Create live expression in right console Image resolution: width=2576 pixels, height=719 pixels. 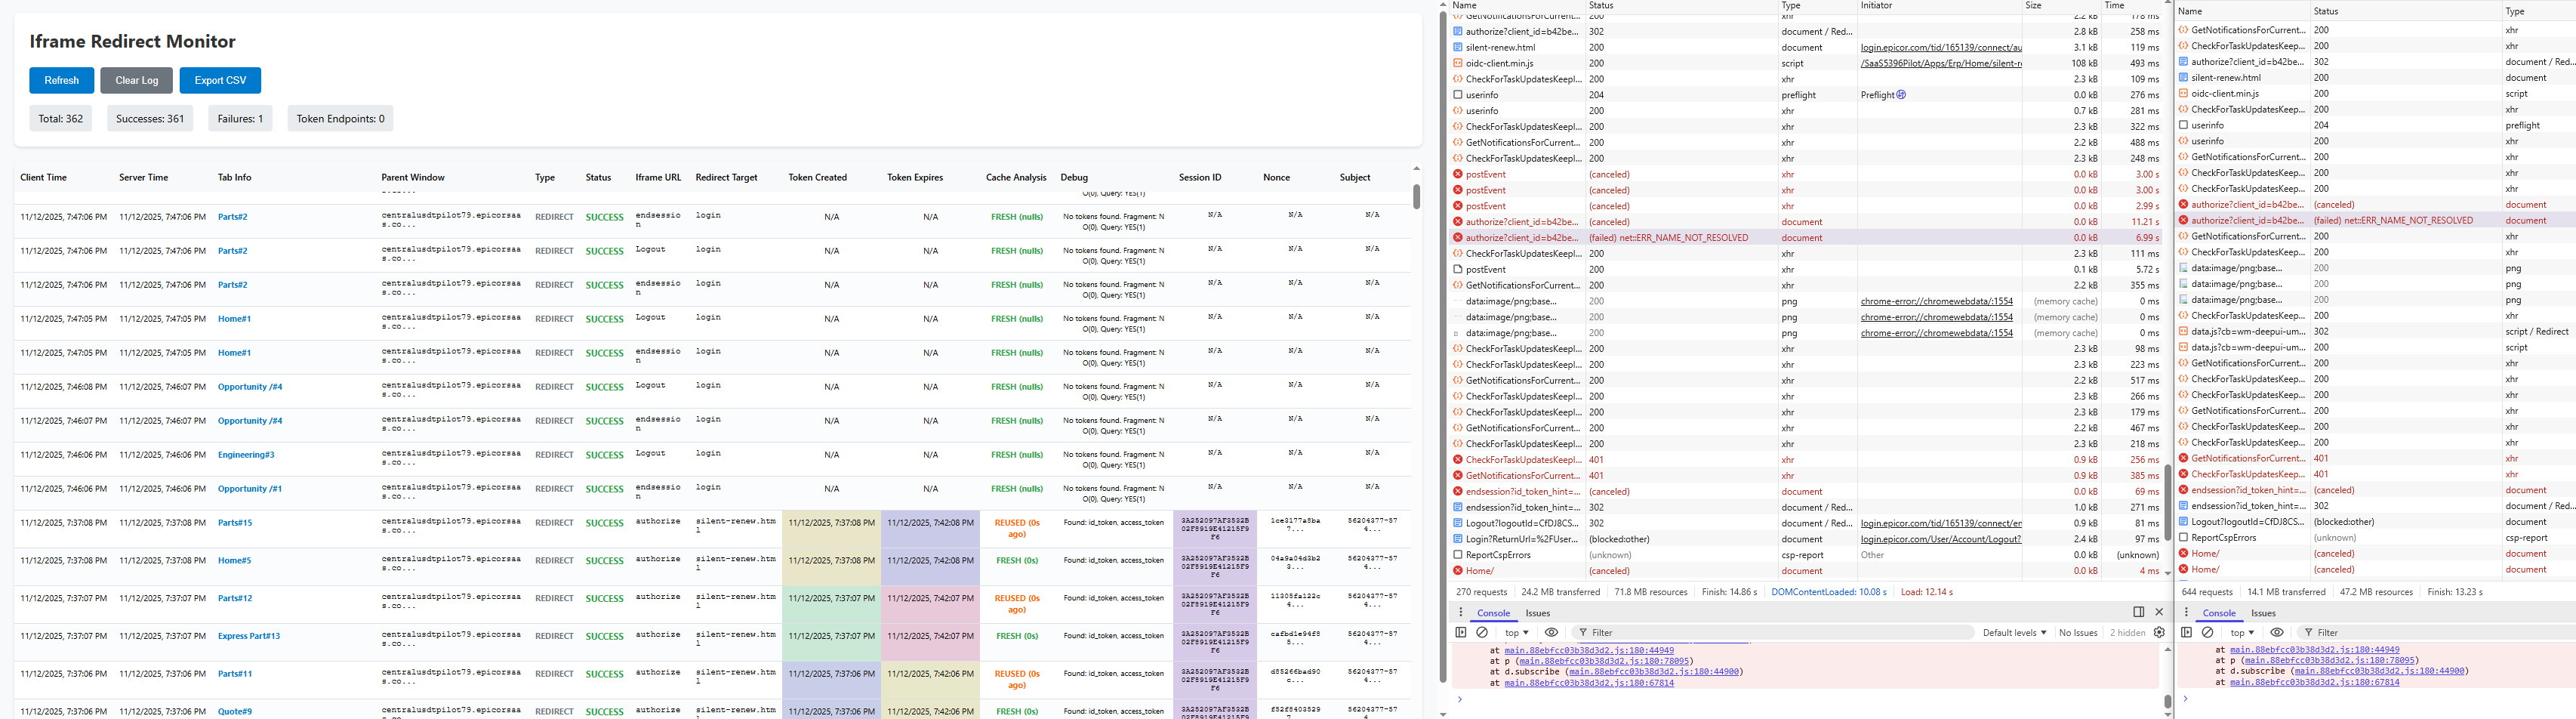(2277, 632)
